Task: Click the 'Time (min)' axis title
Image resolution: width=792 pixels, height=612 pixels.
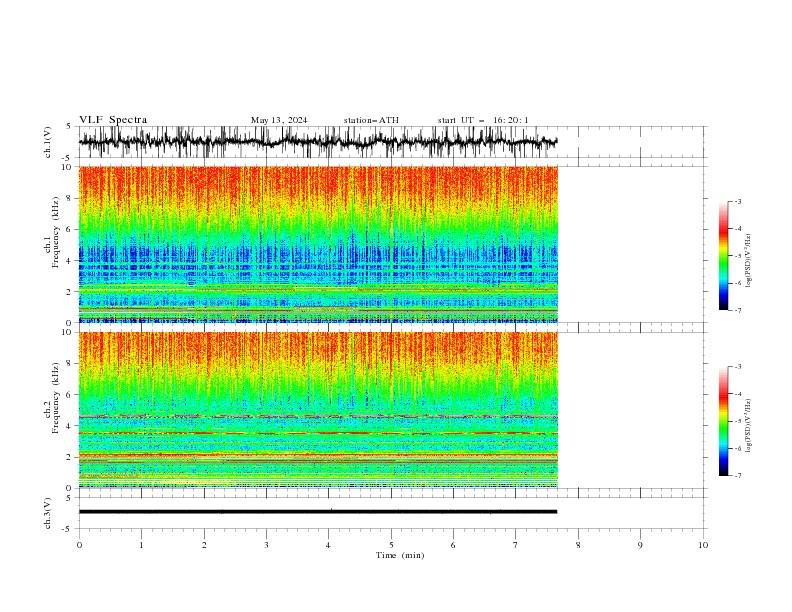Action: click(x=400, y=555)
